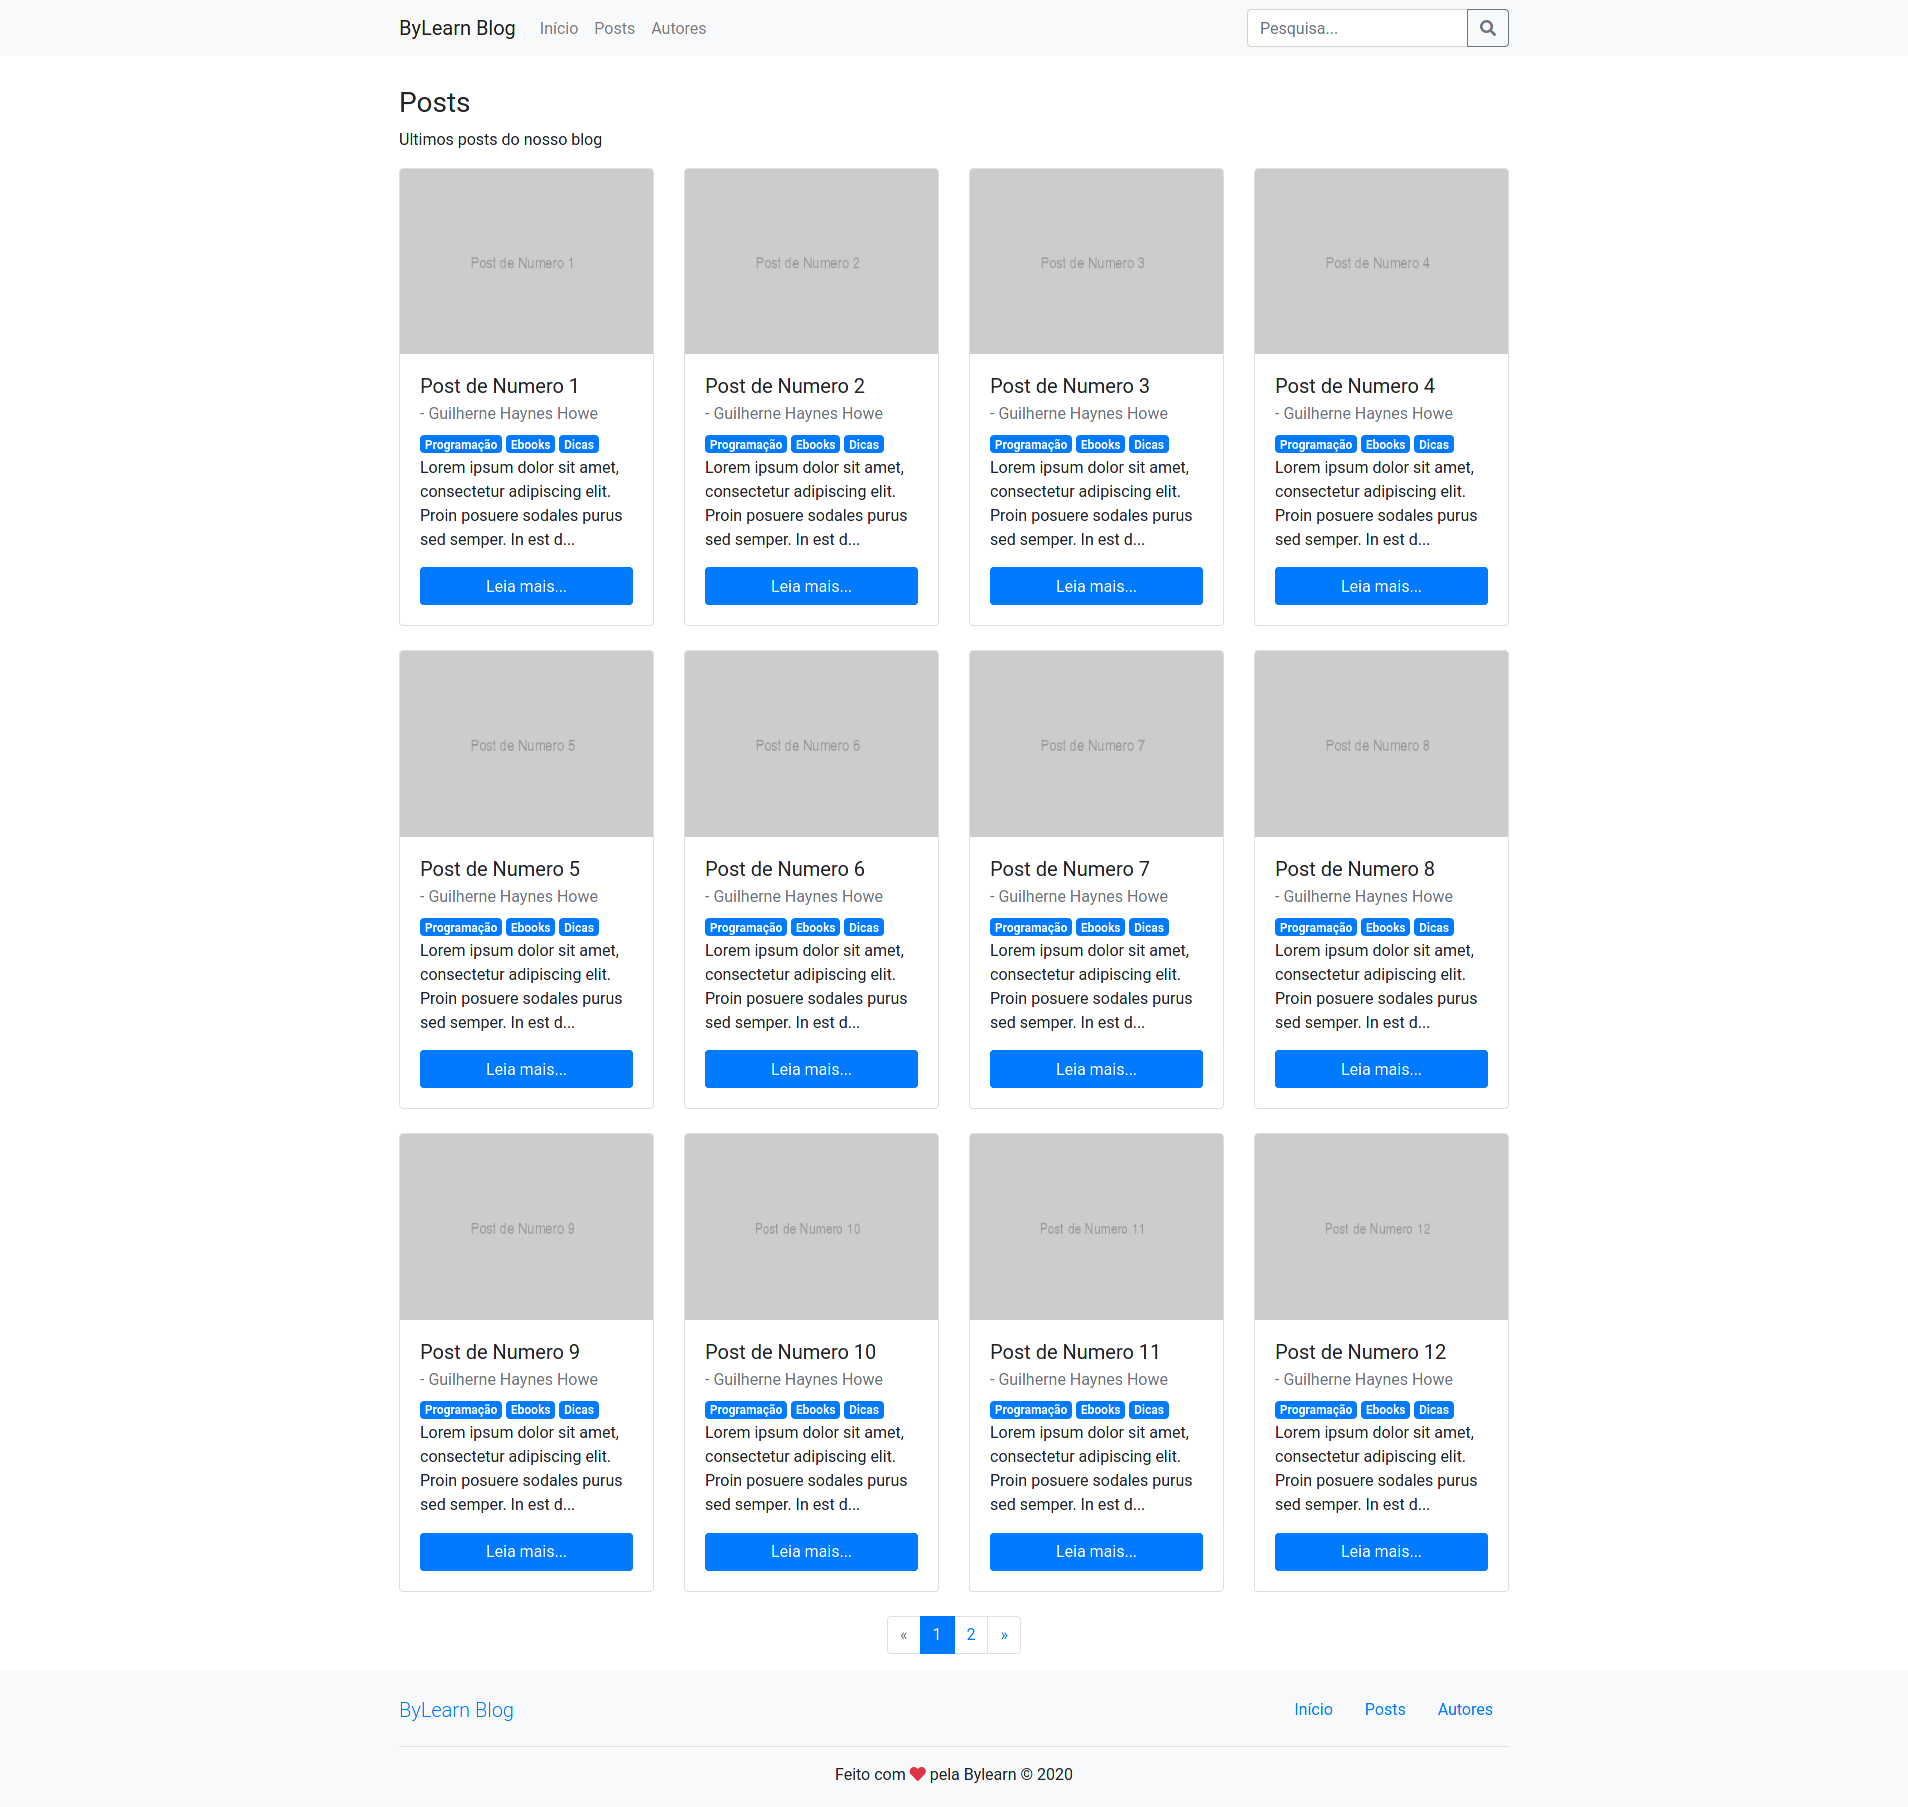
Task: Open the Post de Numero 8 thumbnail image
Action: coord(1381,744)
